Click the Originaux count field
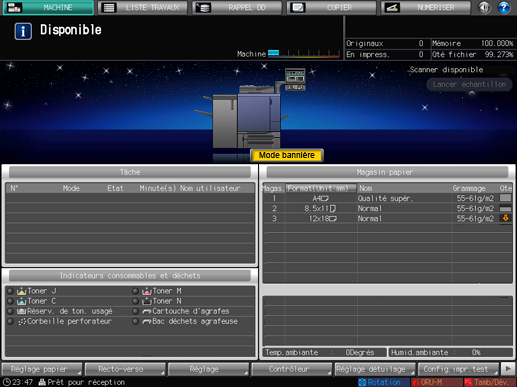Viewport: 517px width, 387px height. pos(386,43)
